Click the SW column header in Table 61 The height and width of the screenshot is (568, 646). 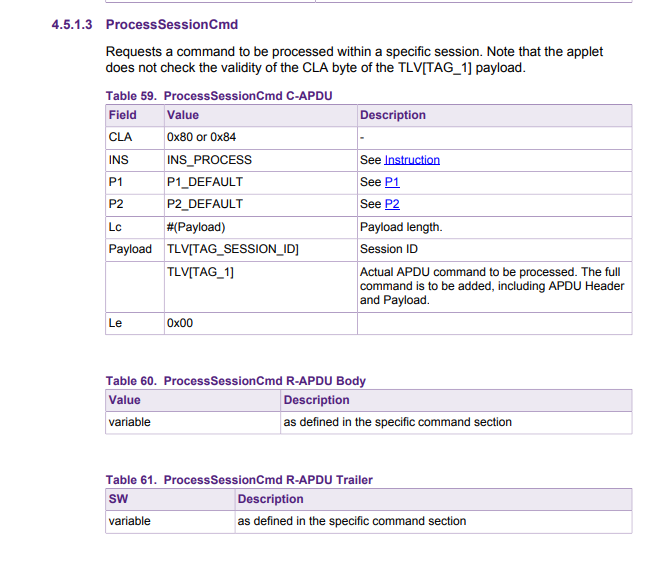point(118,499)
